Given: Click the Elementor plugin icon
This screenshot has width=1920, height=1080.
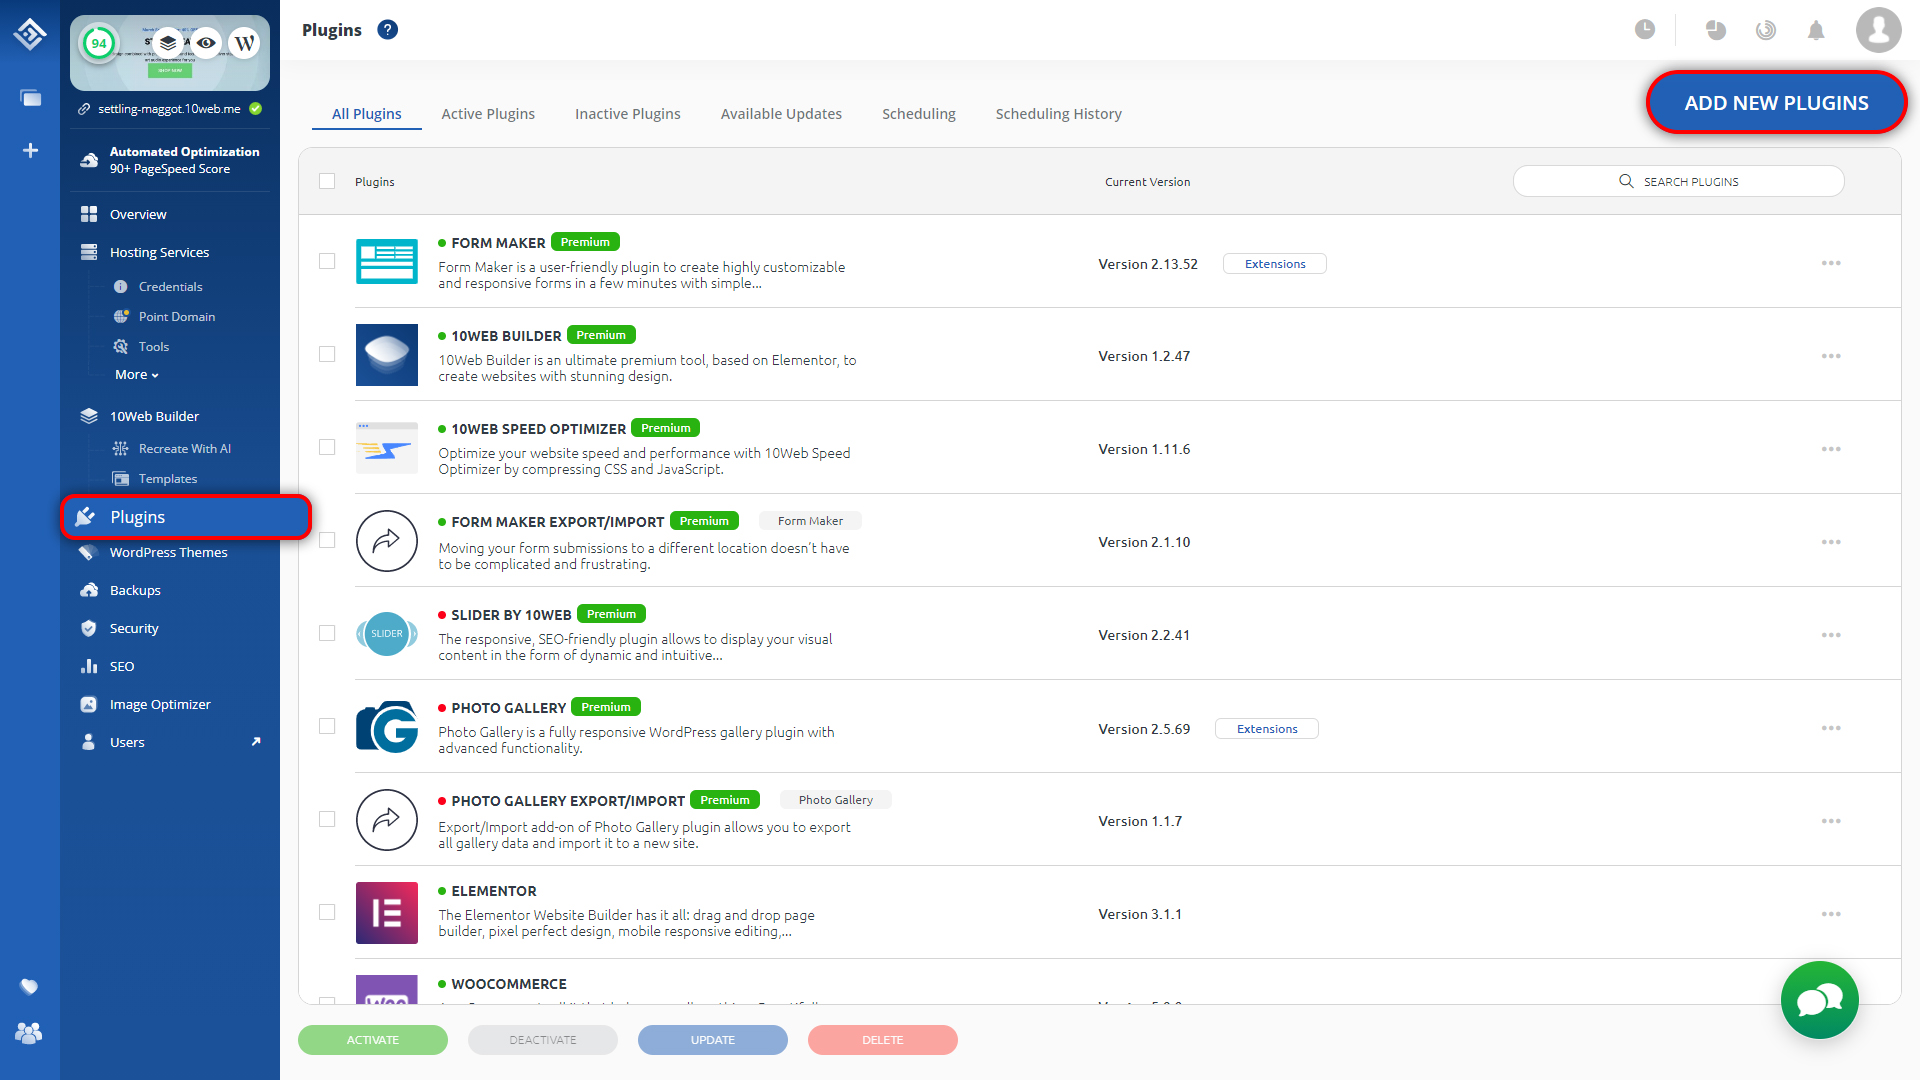Looking at the screenshot, I should click(x=386, y=912).
